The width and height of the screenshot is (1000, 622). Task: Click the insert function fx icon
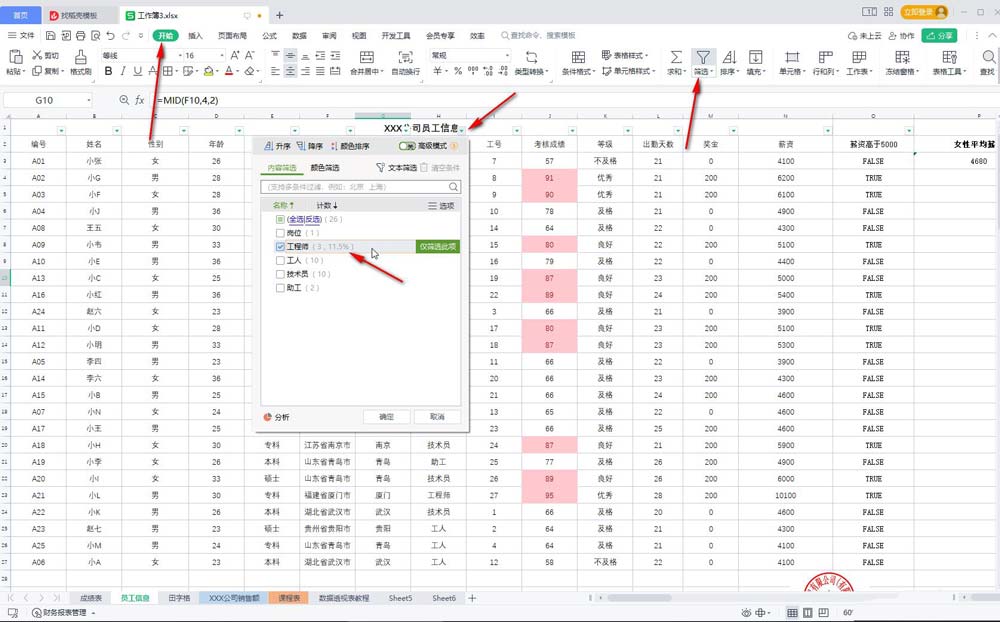pos(140,100)
